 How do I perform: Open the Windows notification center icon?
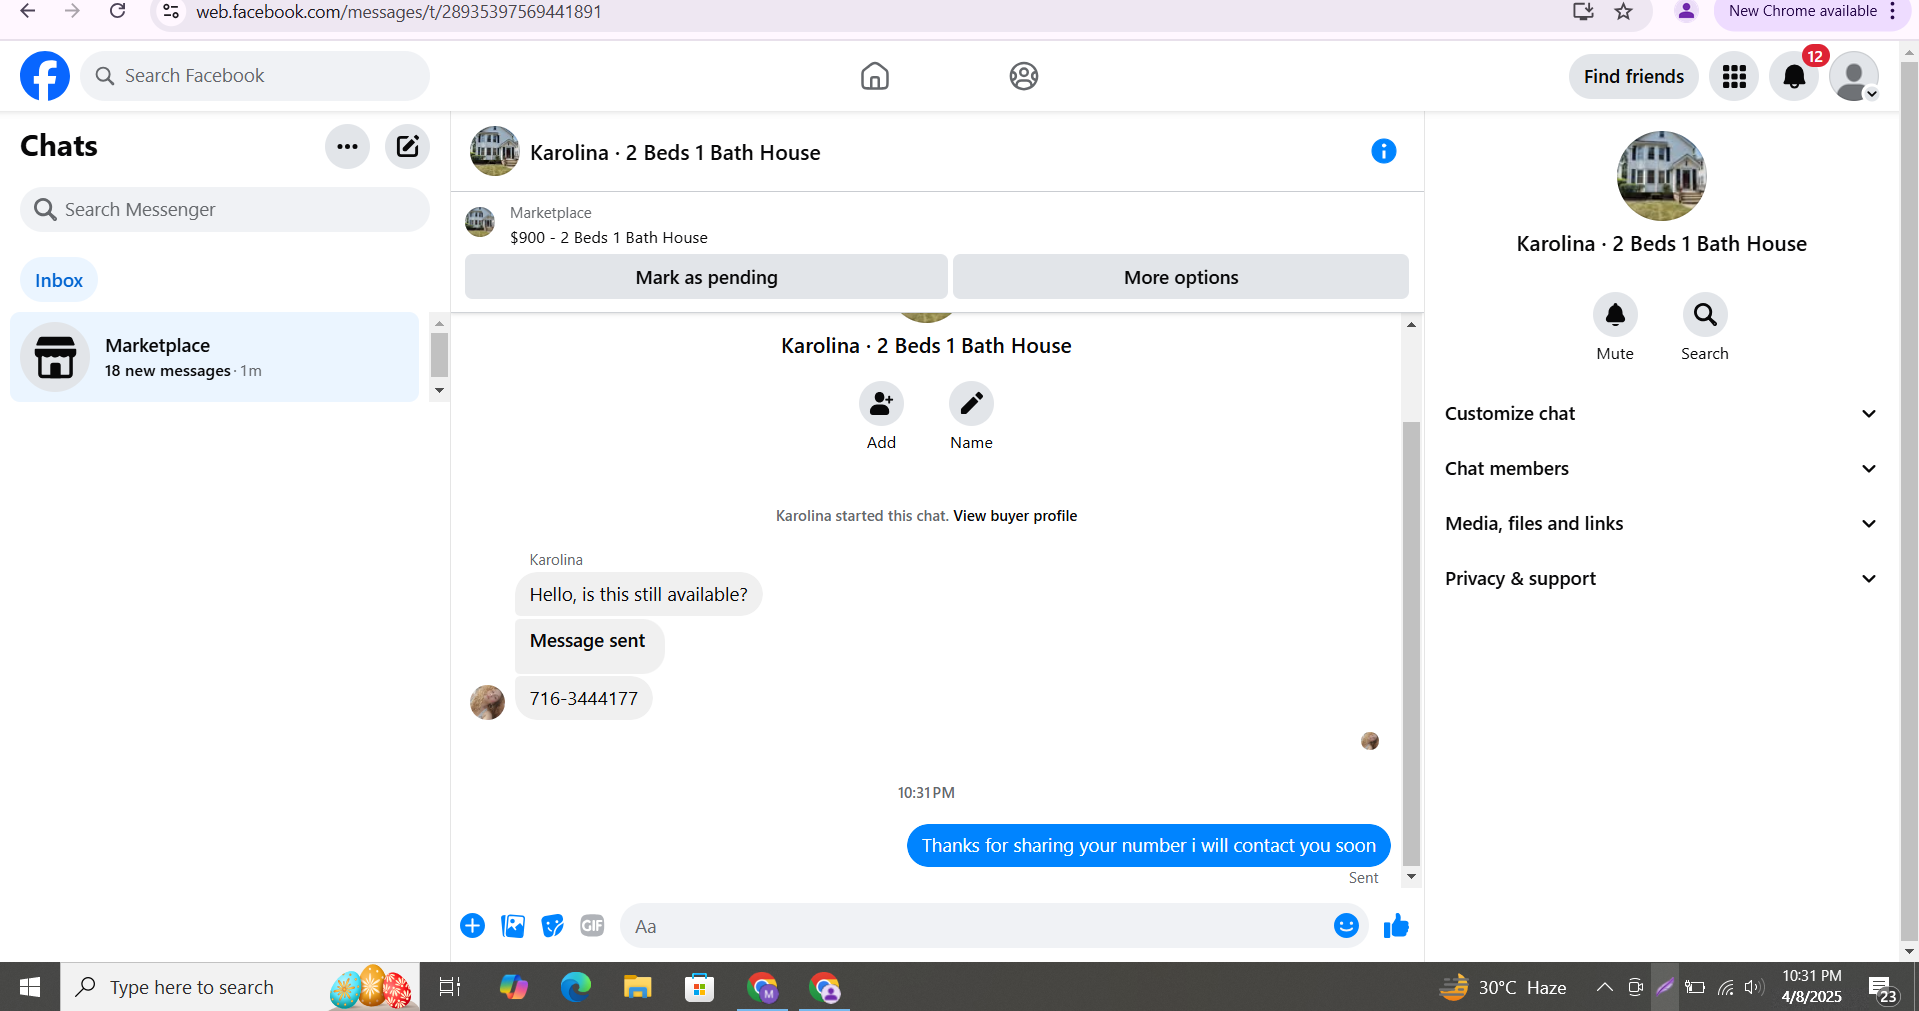tap(1883, 988)
